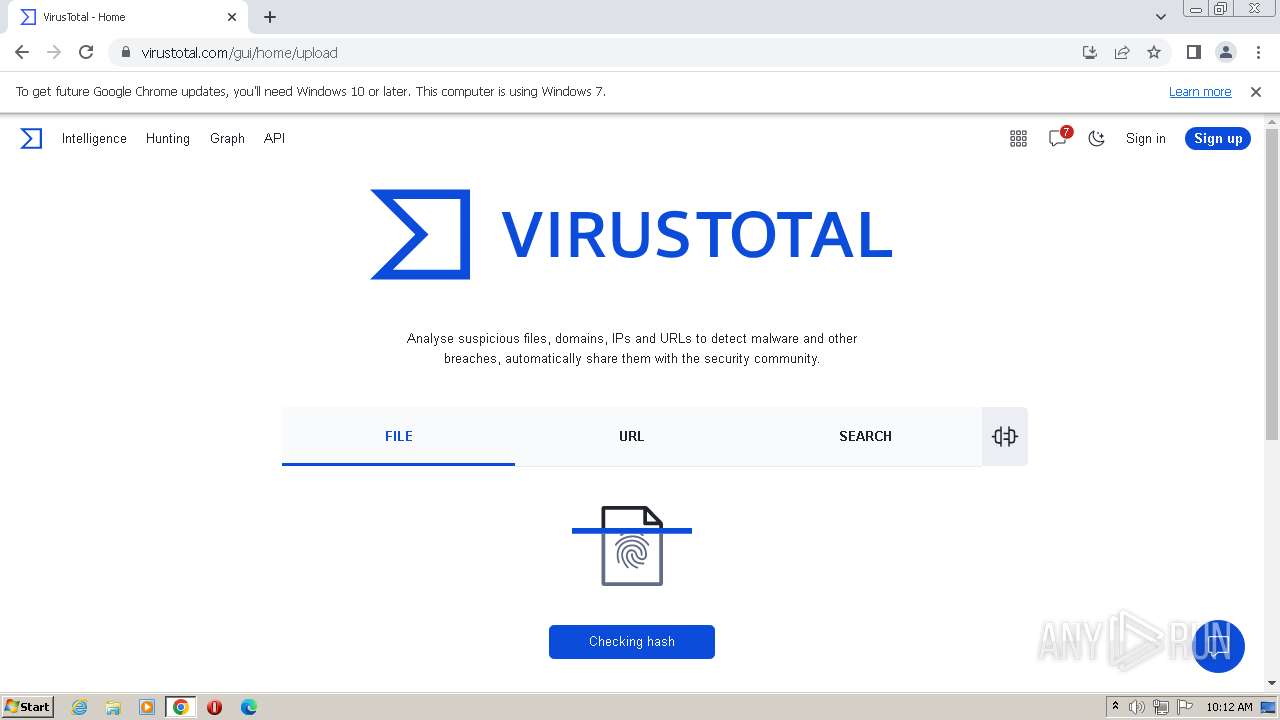
Task: Click Sign in link
Action: 1146,139
